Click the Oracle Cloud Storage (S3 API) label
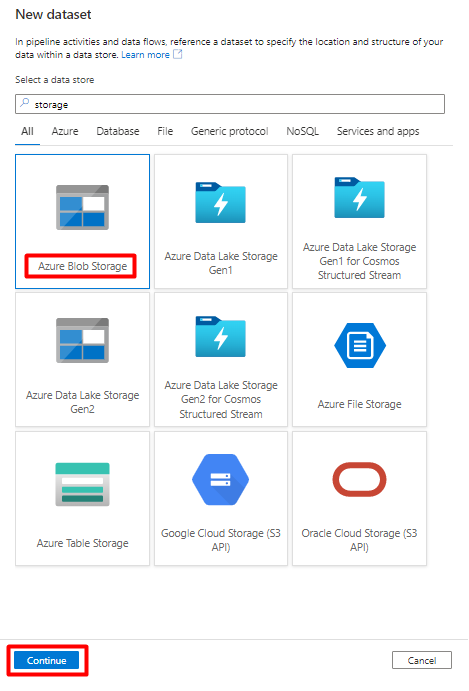The width and height of the screenshot is (469, 691). 359,540
